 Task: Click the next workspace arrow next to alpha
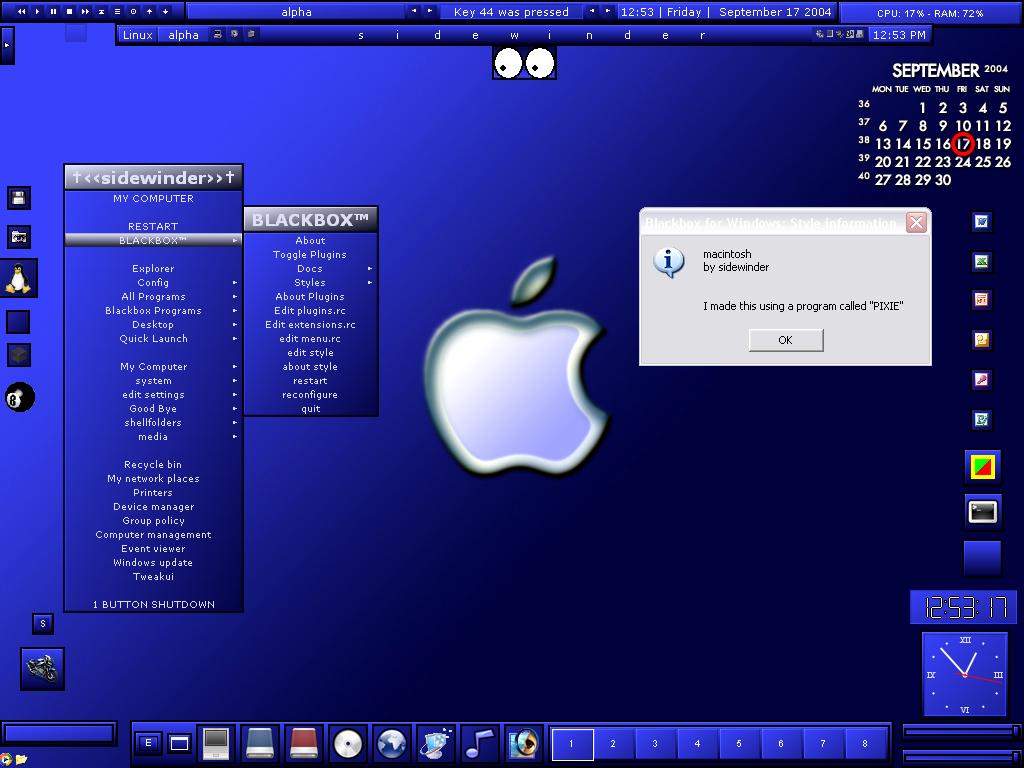pyautogui.click(x=430, y=11)
